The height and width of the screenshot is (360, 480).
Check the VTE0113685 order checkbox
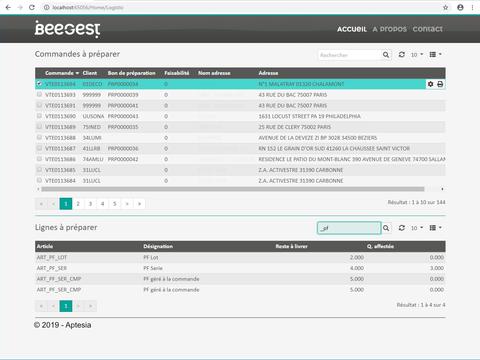39,169
